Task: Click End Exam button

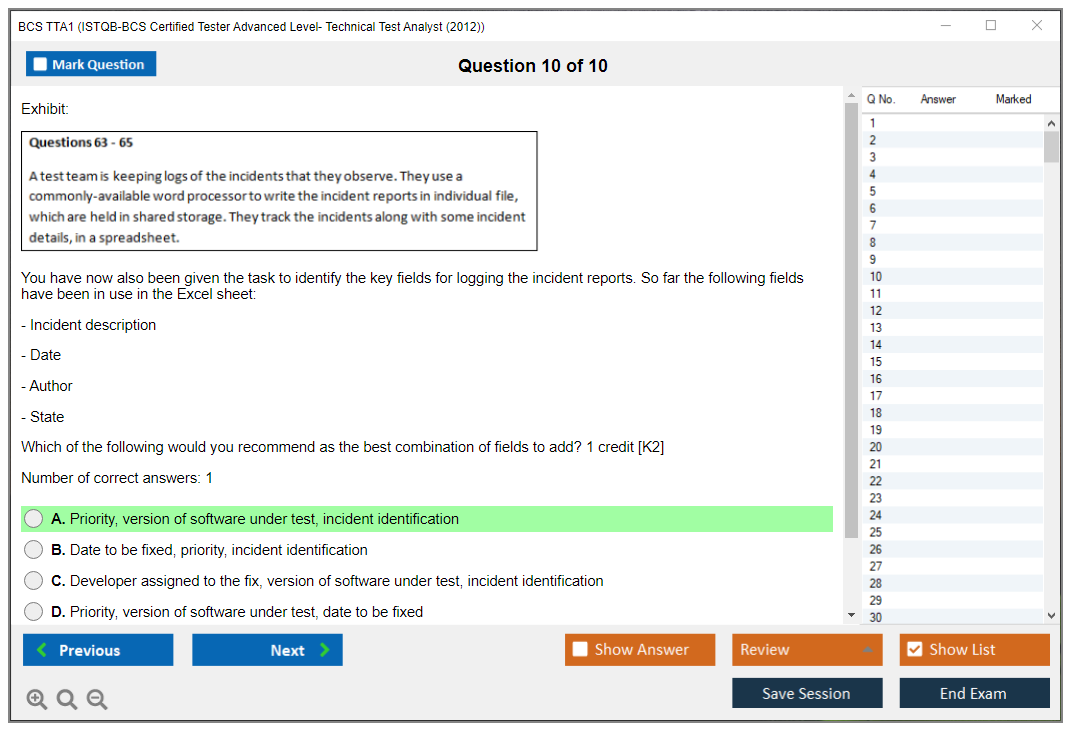Action: point(974,693)
